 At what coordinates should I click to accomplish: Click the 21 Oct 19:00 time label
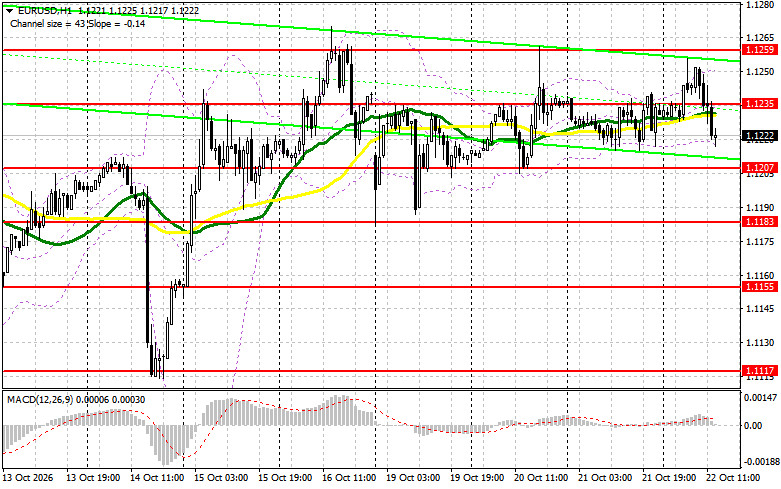click(x=669, y=478)
